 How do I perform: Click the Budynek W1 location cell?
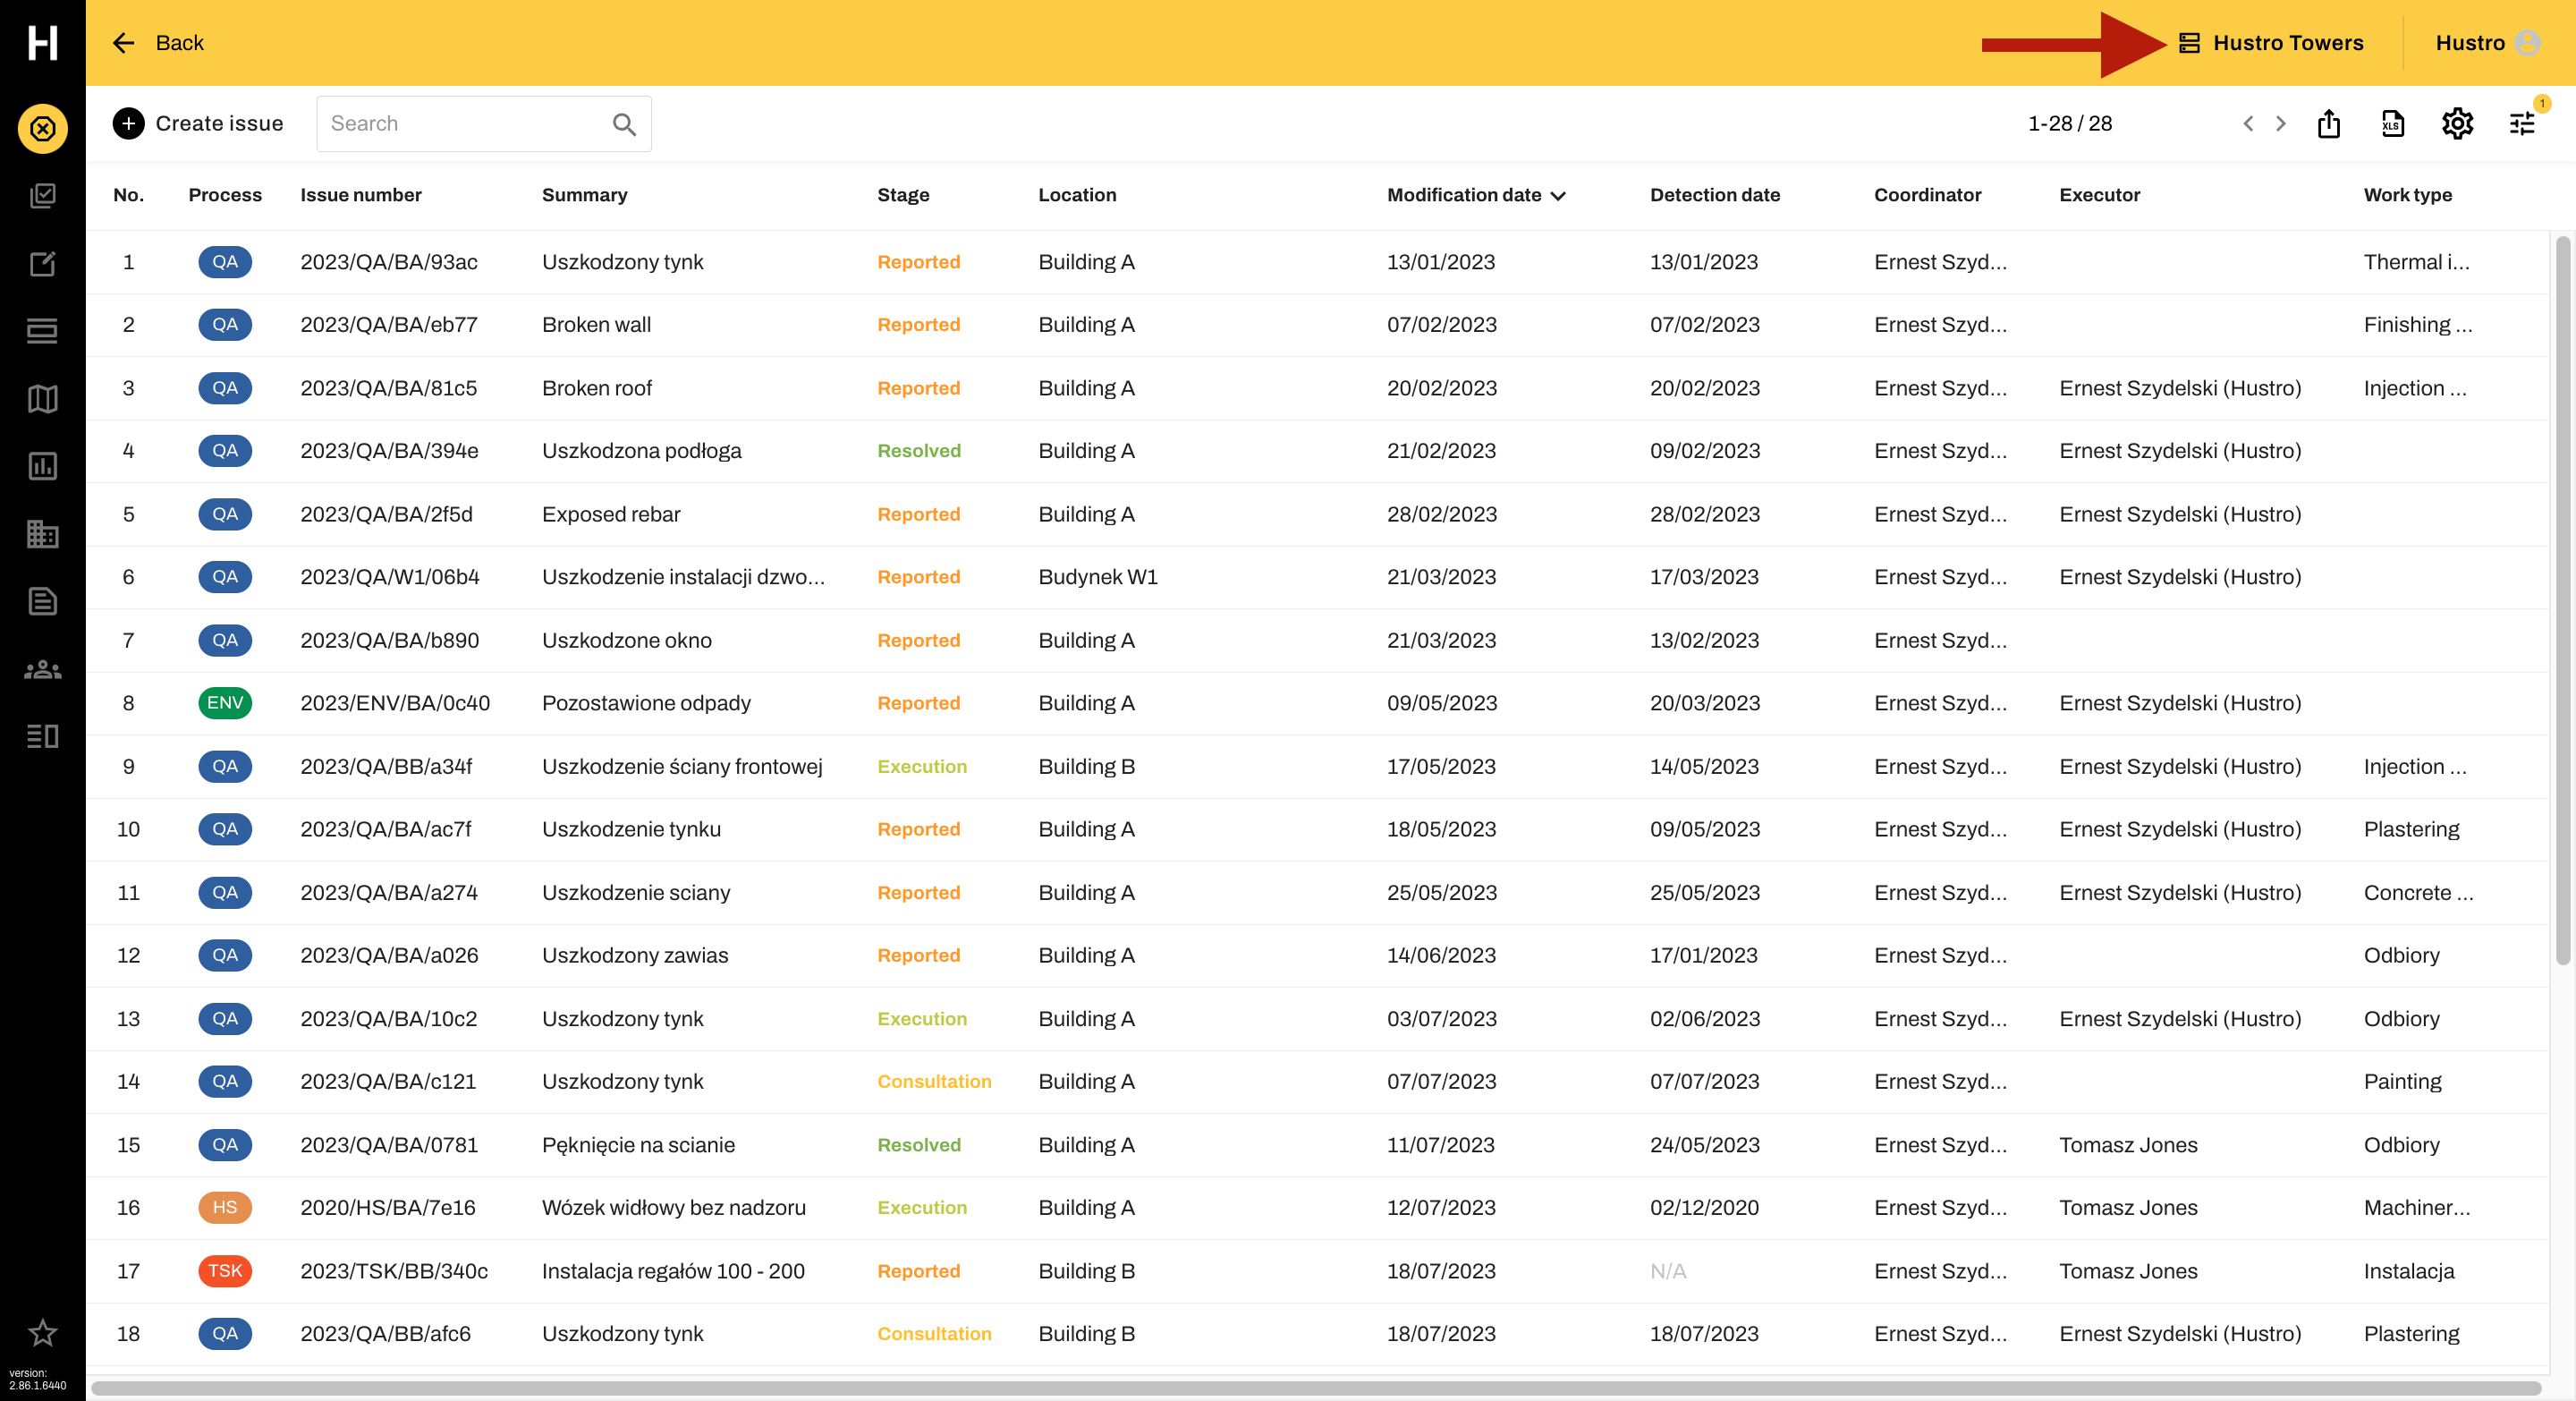[1097, 577]
